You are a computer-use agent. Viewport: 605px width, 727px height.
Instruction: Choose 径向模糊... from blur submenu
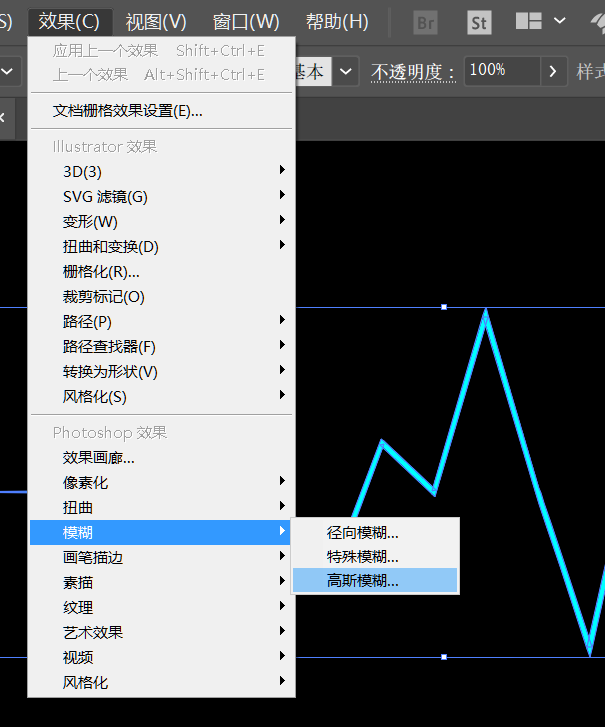[375, 532]
